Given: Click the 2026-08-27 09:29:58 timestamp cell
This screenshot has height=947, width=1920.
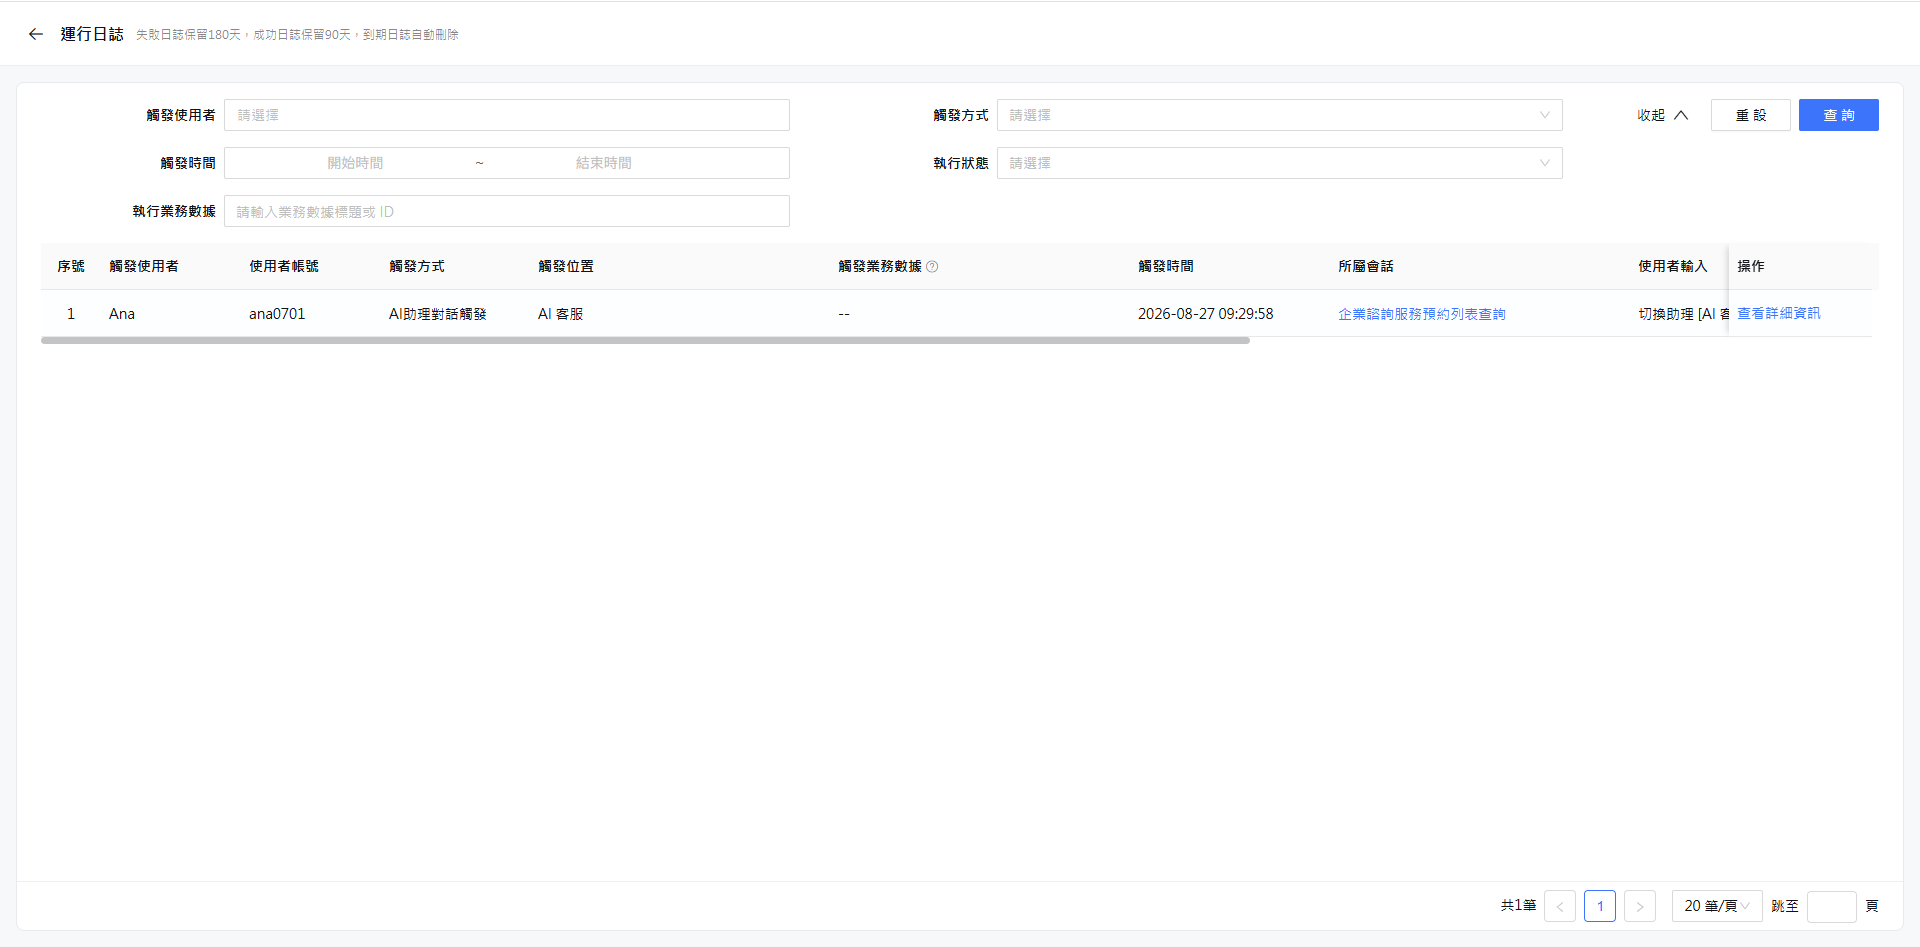Looking at the screenshot, I should tap(1205, 314).
